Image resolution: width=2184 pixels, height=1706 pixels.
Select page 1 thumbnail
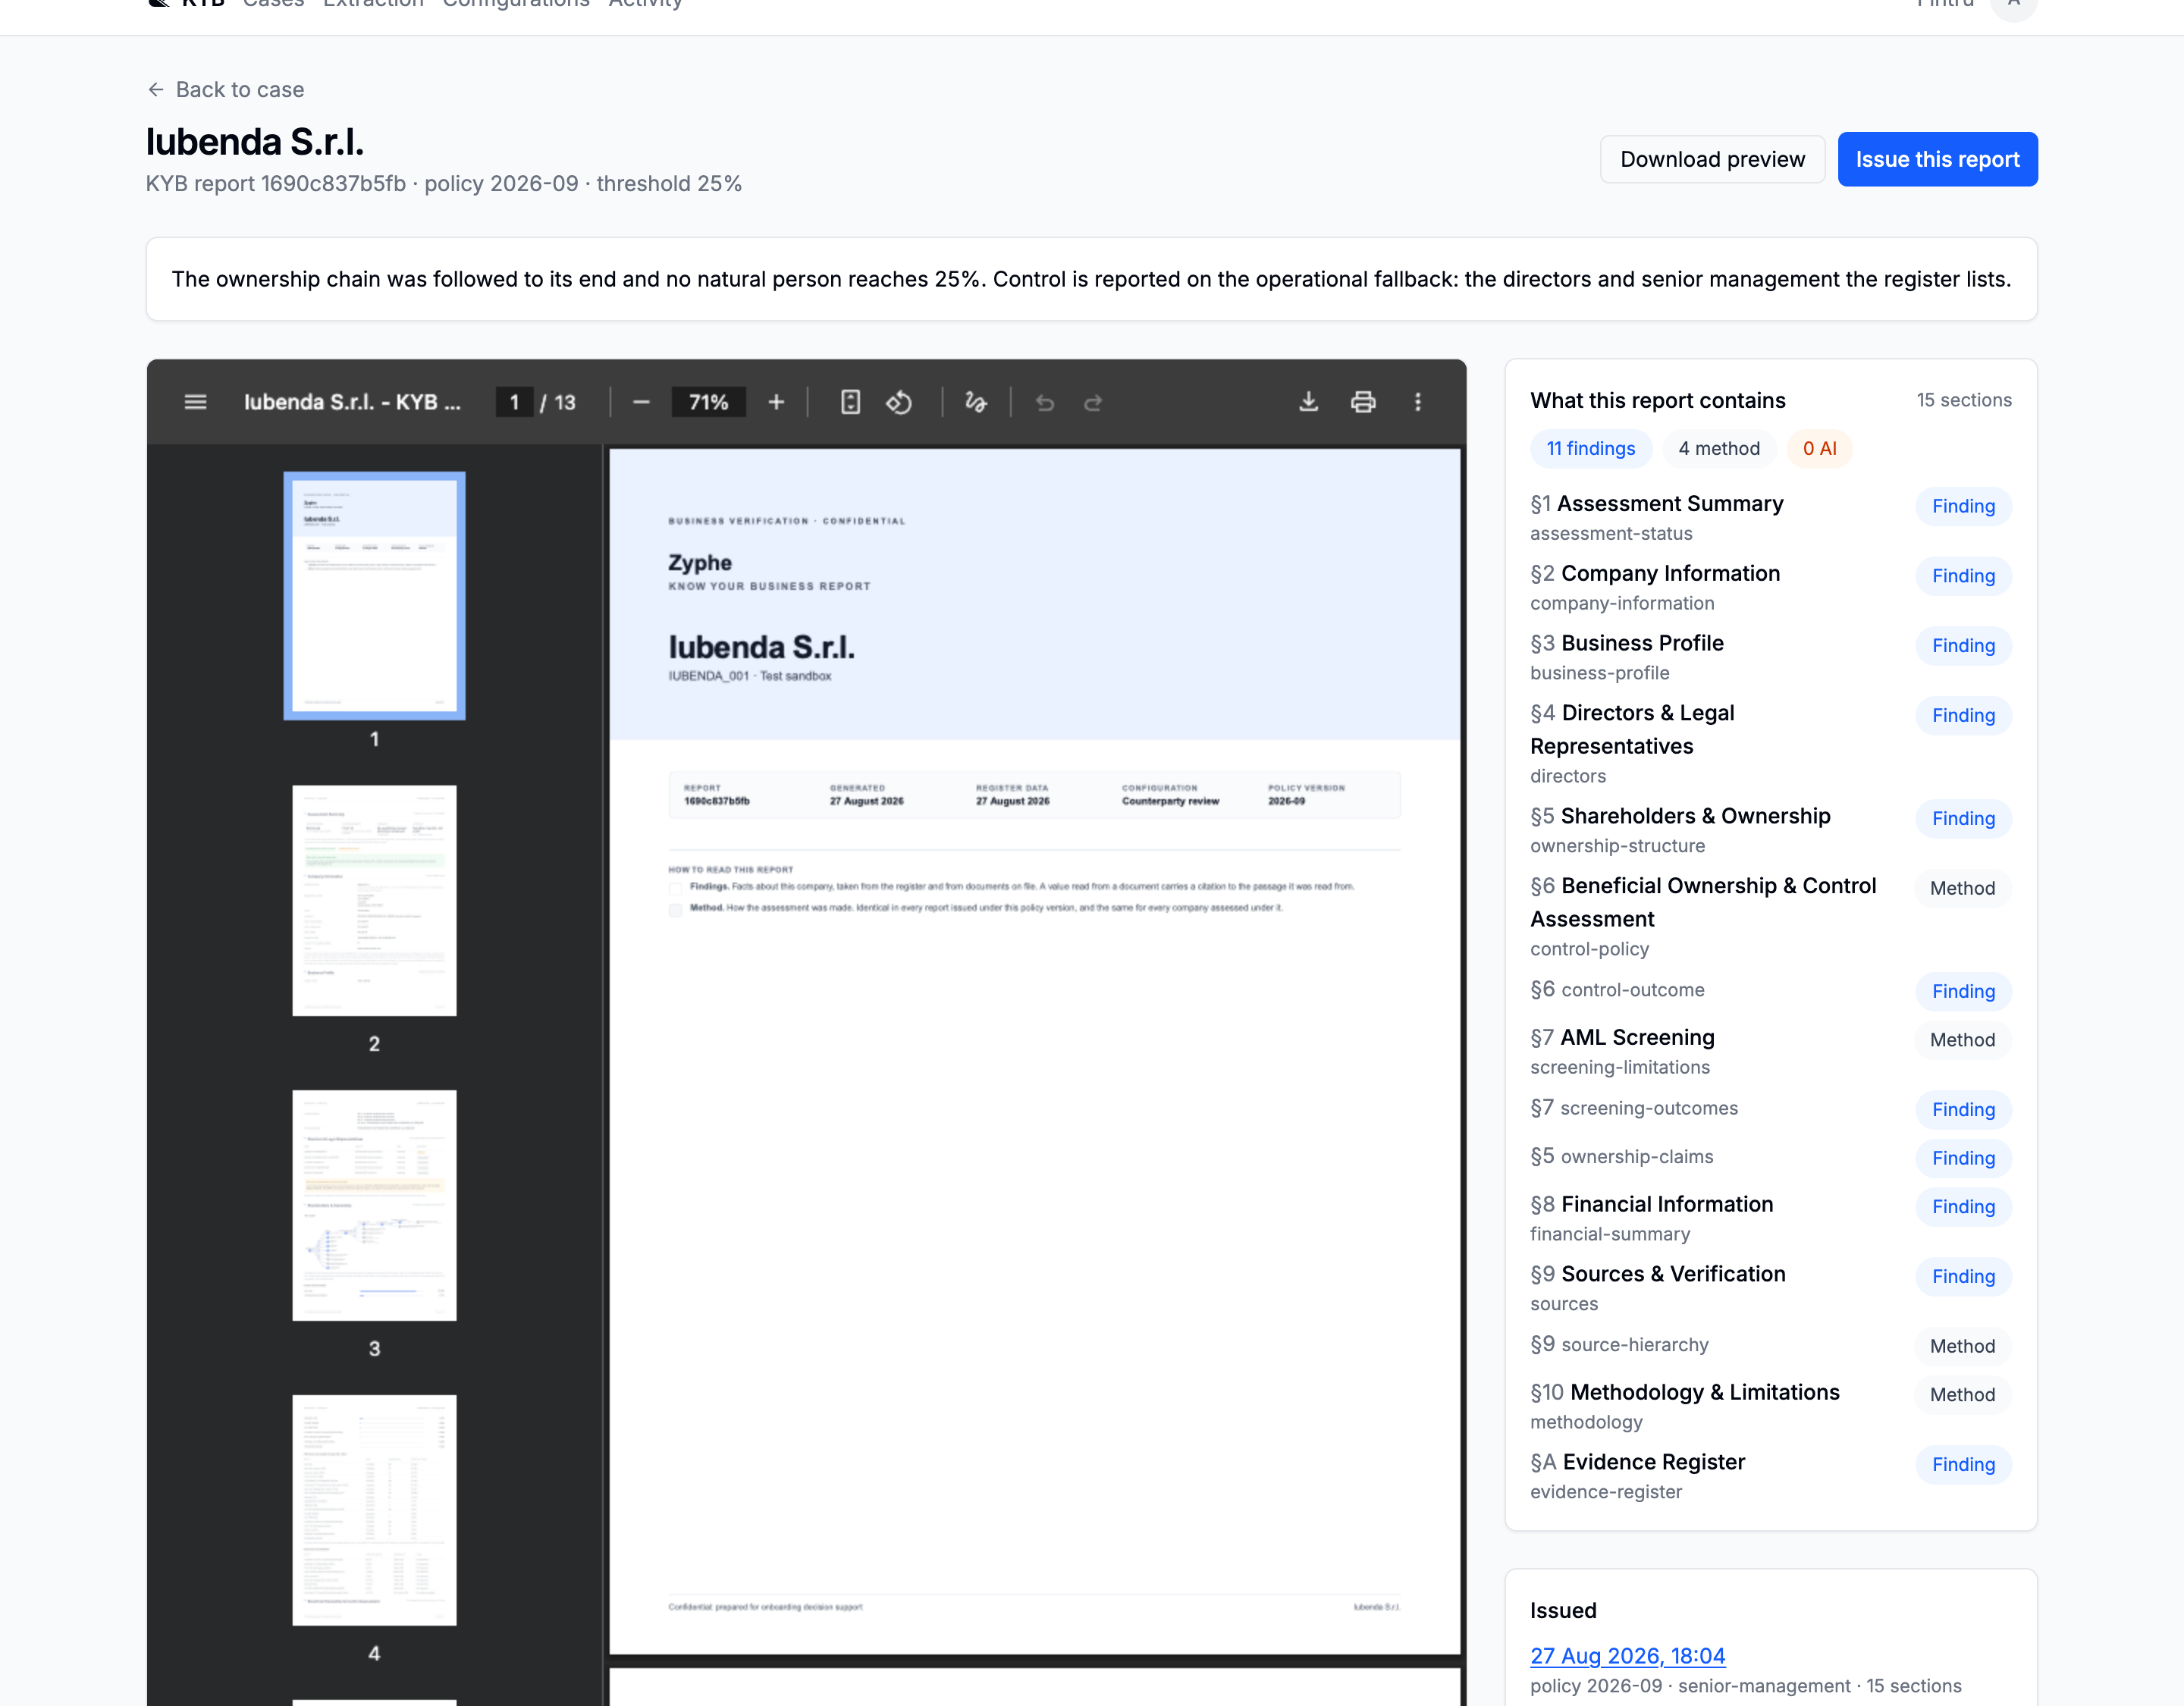tap(374, 596)
